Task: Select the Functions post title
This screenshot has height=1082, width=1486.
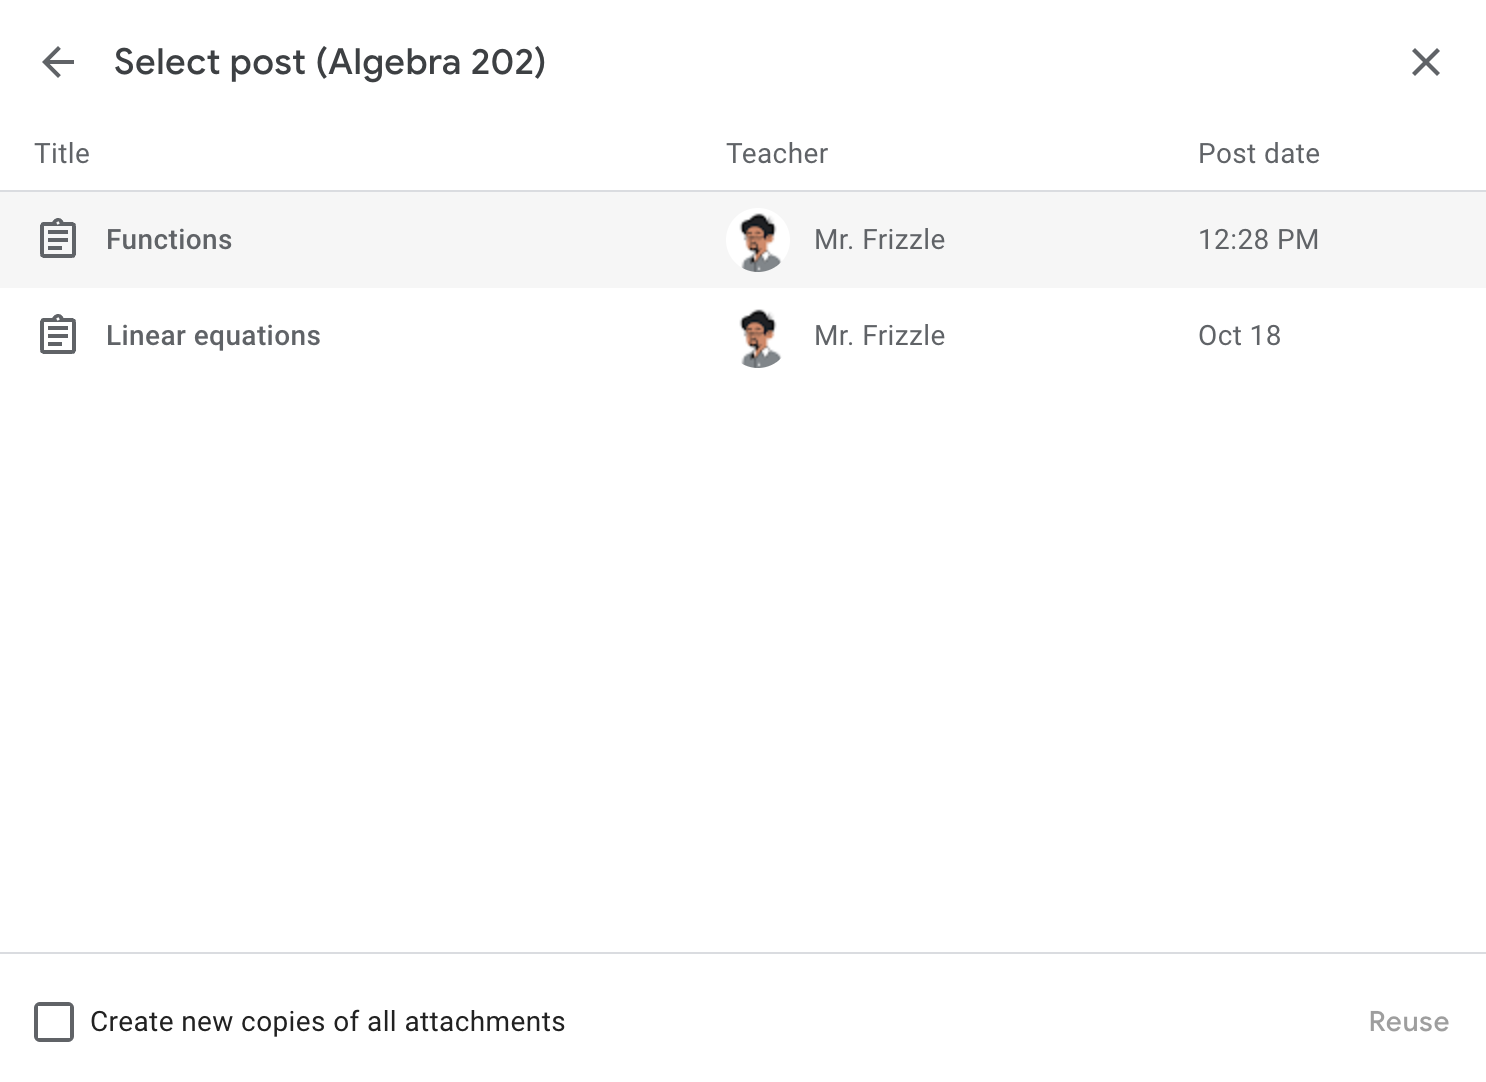Action: coord(169,240)
